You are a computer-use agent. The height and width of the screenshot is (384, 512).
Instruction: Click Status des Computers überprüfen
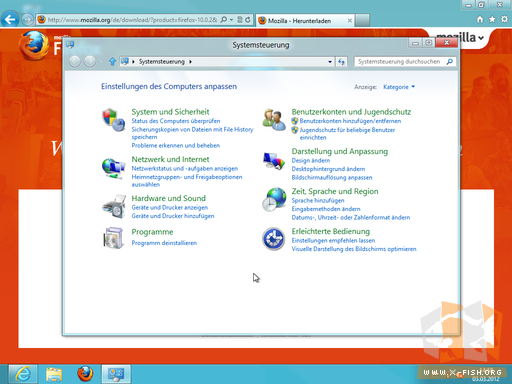coord(176,121)
